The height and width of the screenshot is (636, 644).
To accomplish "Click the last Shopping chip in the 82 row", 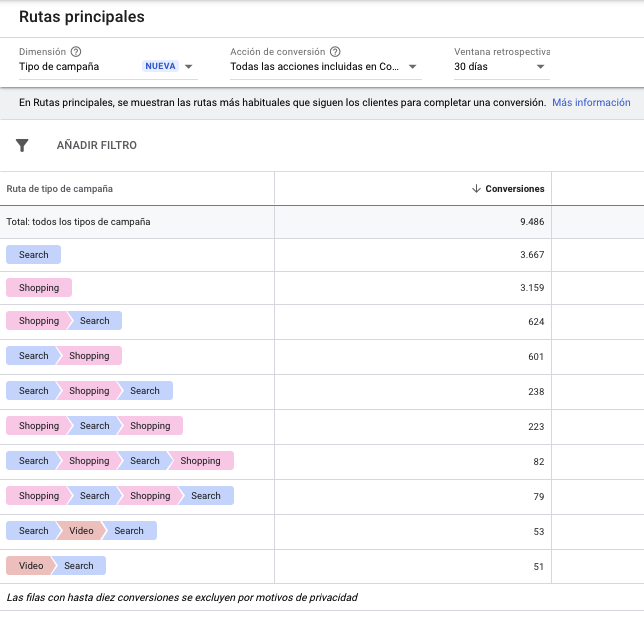I will point(200,461).
